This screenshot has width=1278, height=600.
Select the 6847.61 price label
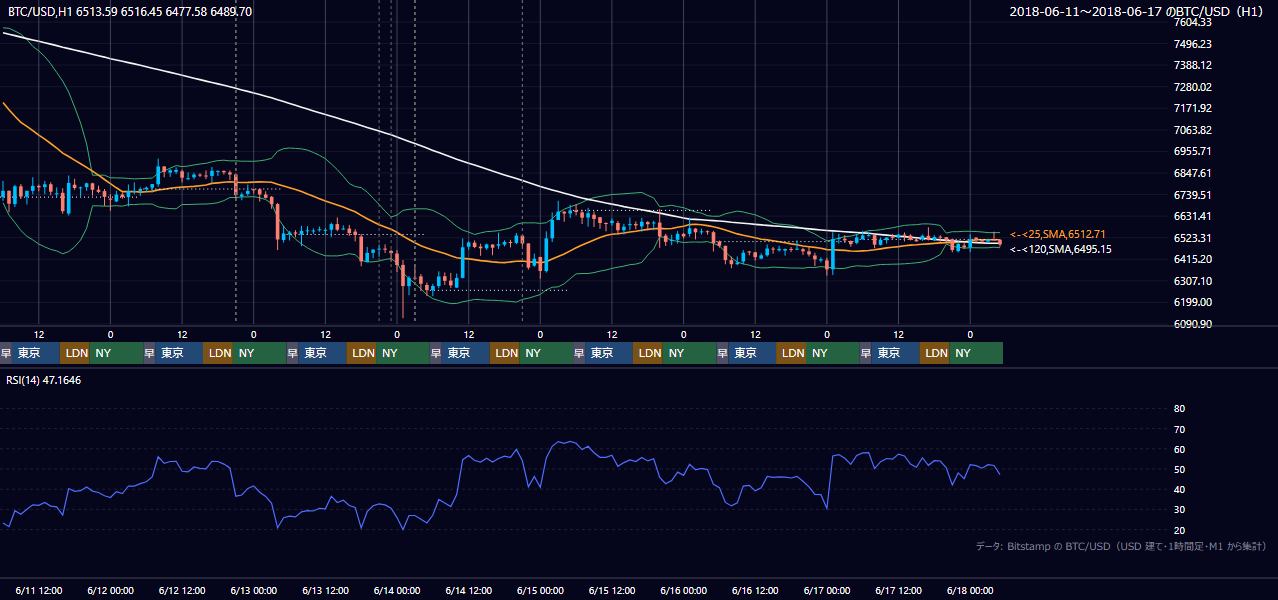(x=1193, y=173)
